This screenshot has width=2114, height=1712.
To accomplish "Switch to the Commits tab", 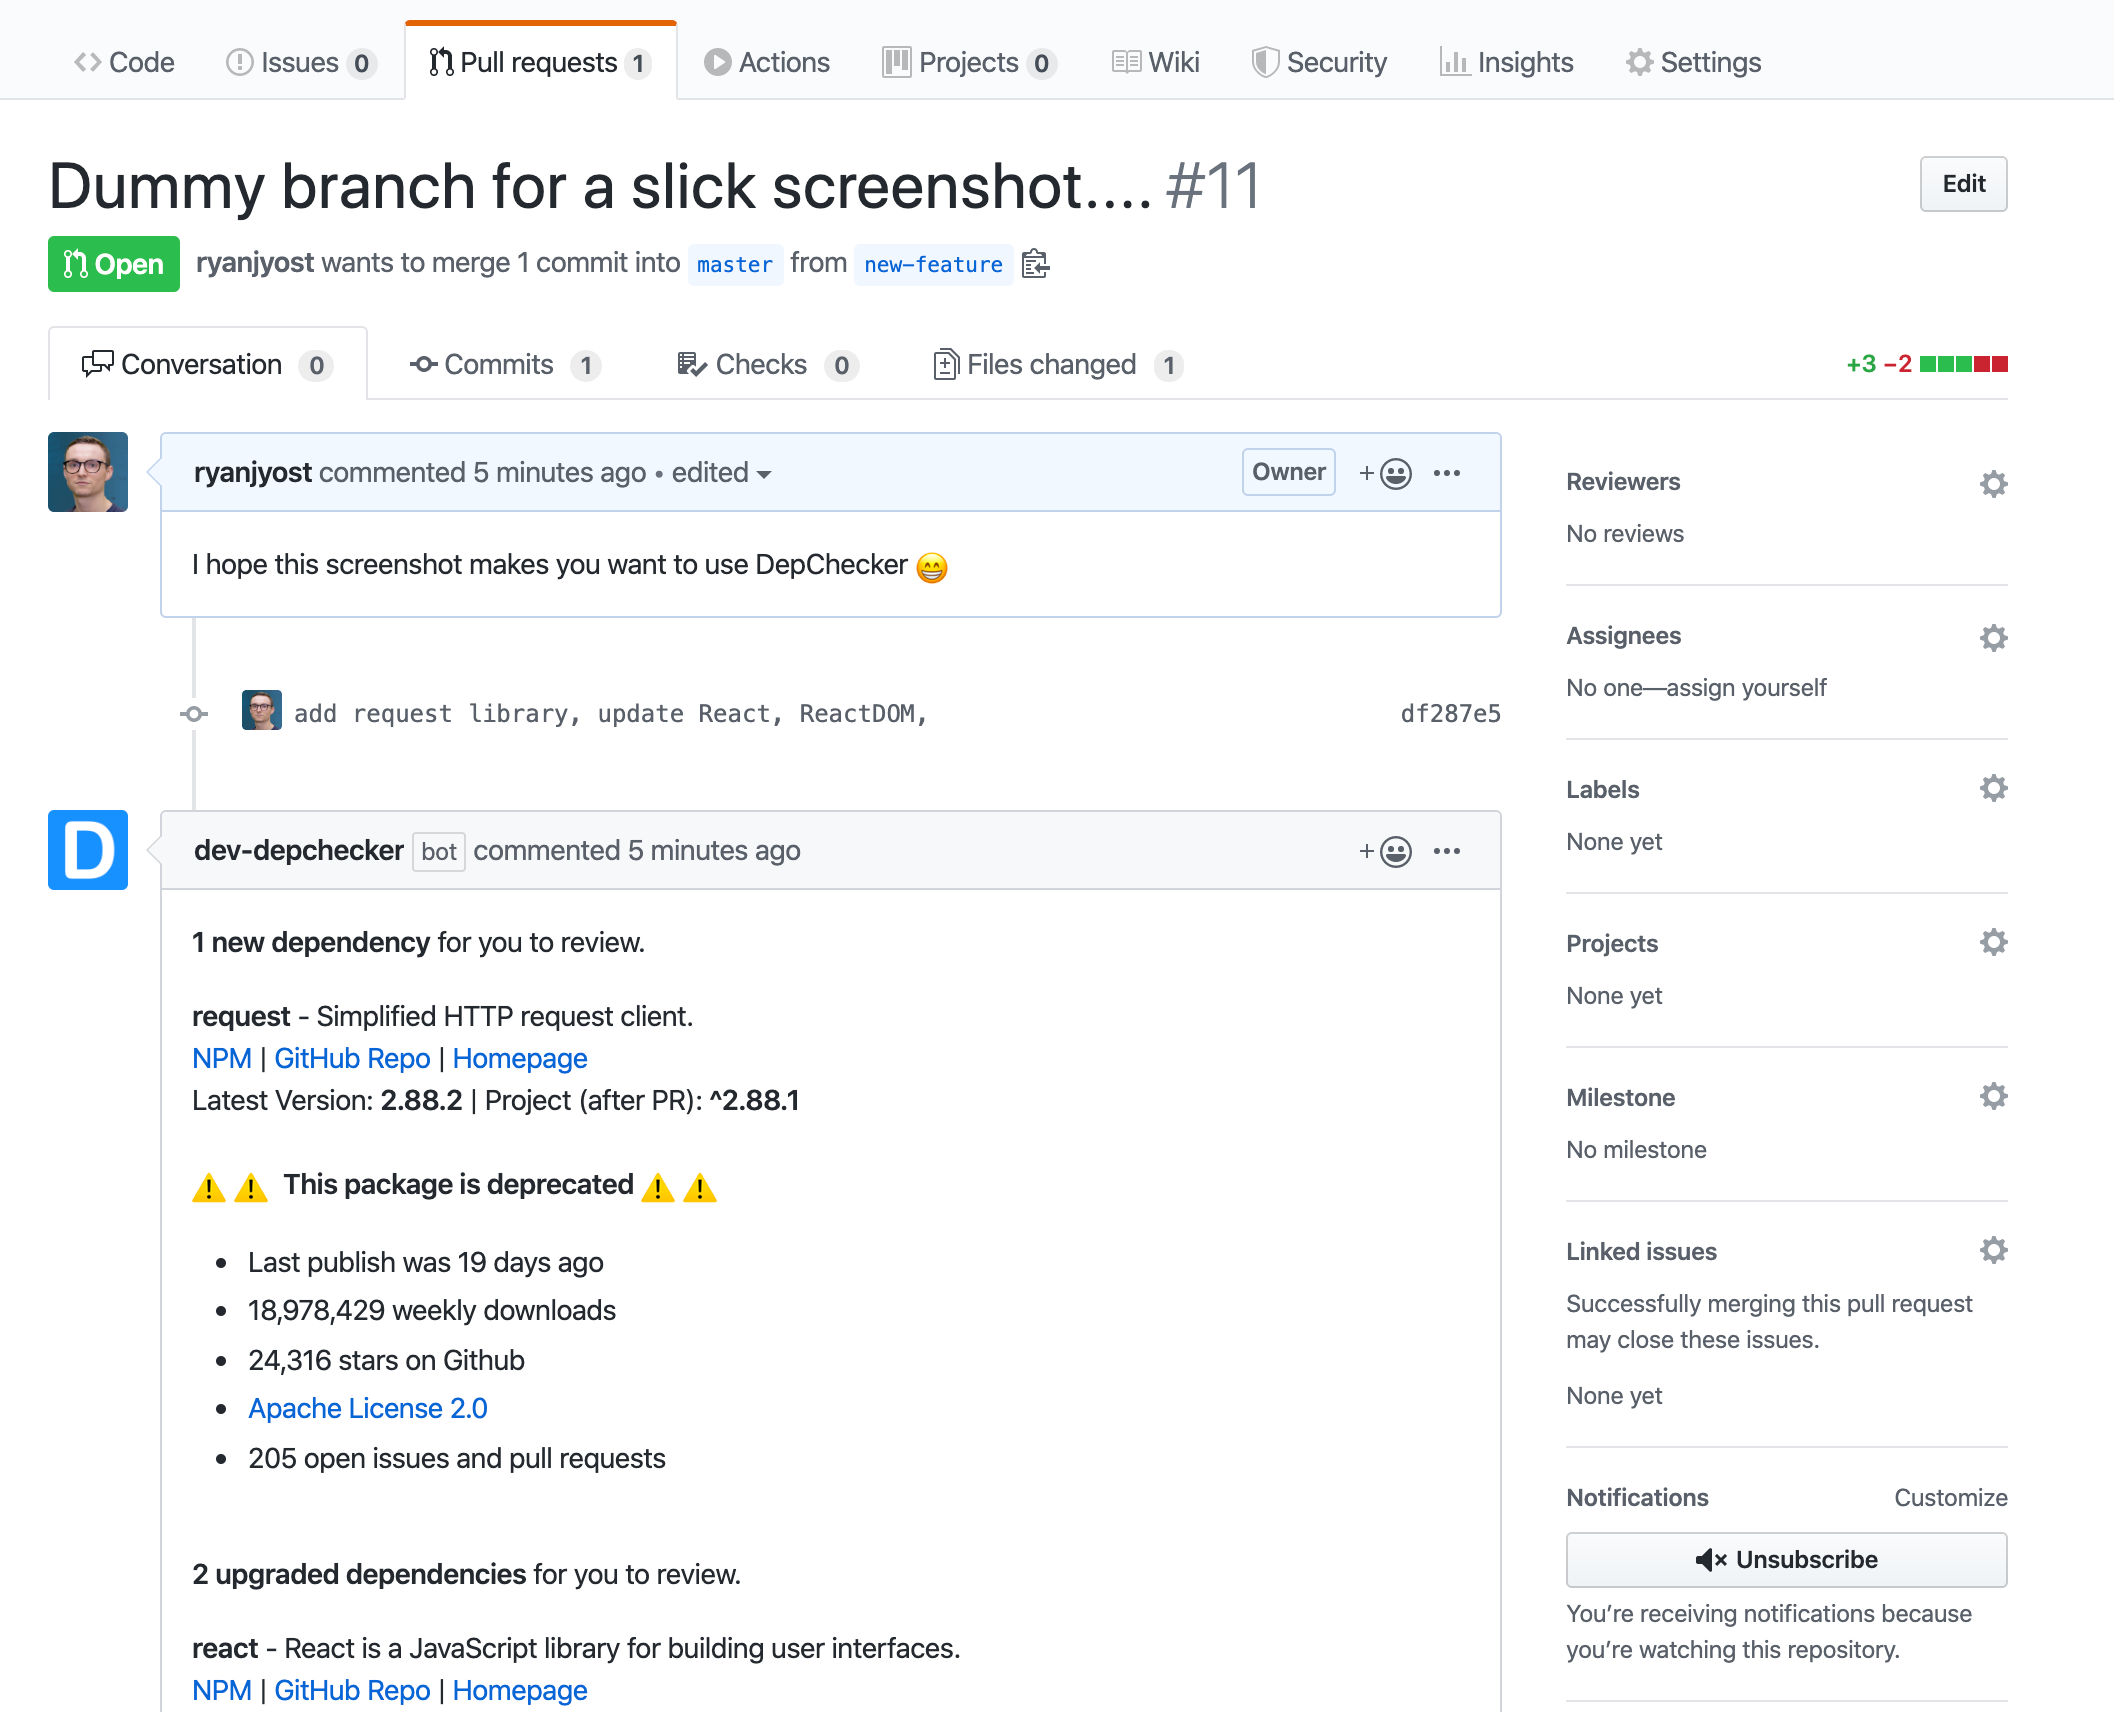I will tap(505, 364).
